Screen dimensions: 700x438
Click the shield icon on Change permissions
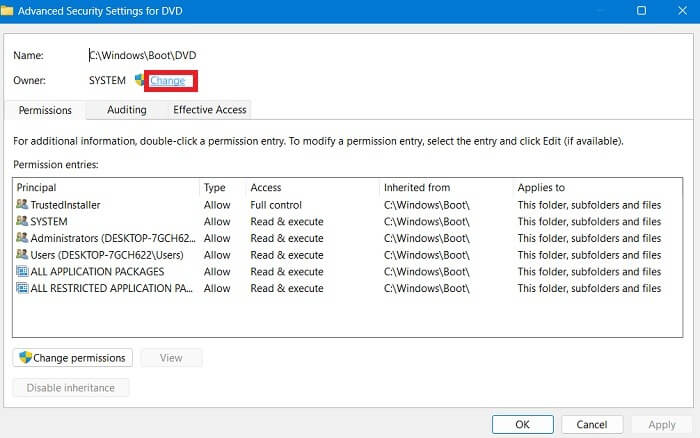[x=25, y=357]
